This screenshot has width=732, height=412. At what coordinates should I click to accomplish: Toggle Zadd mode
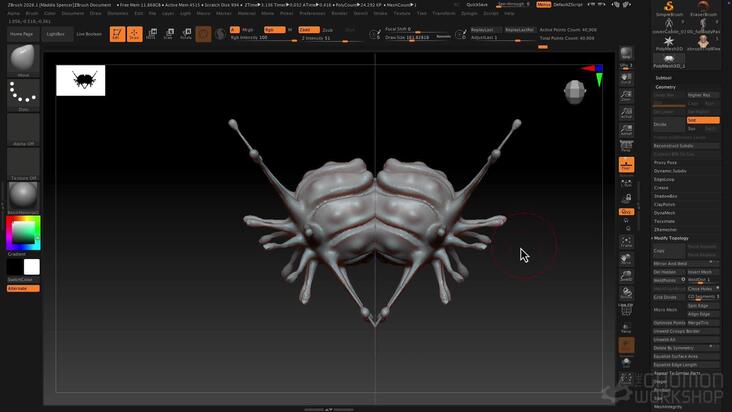[x=309, y=29]
